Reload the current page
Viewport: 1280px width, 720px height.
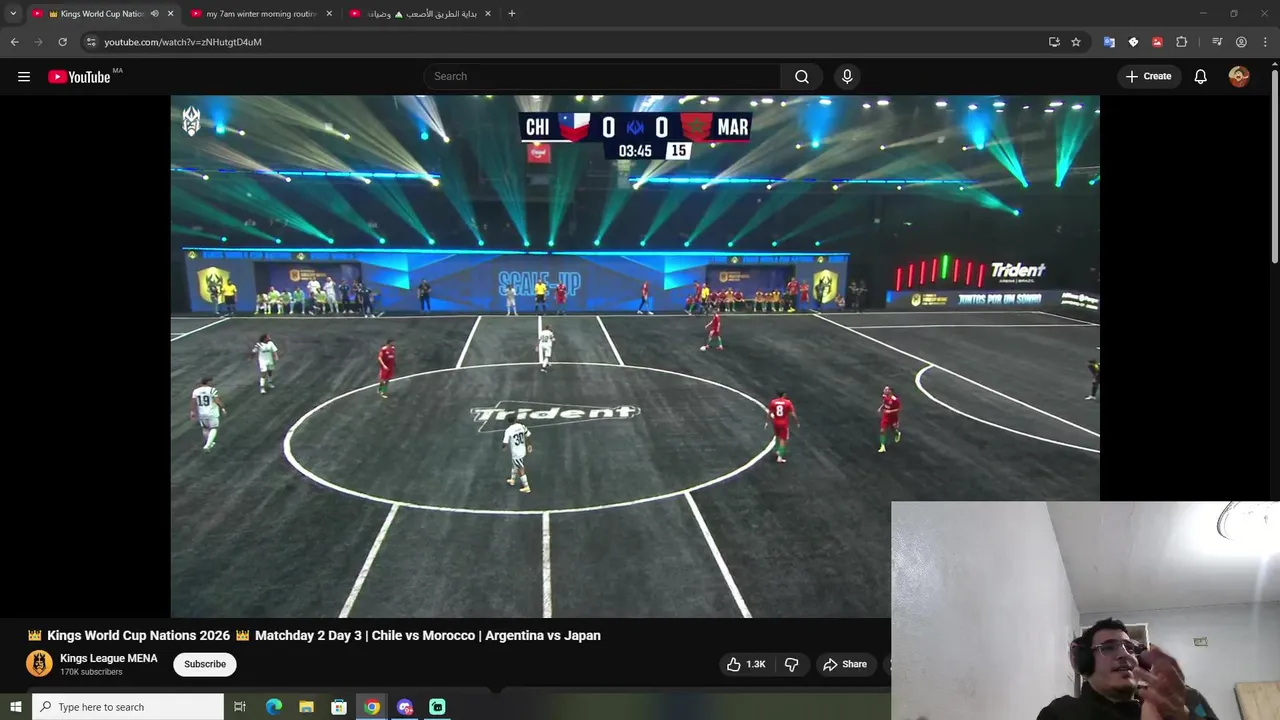62,42
